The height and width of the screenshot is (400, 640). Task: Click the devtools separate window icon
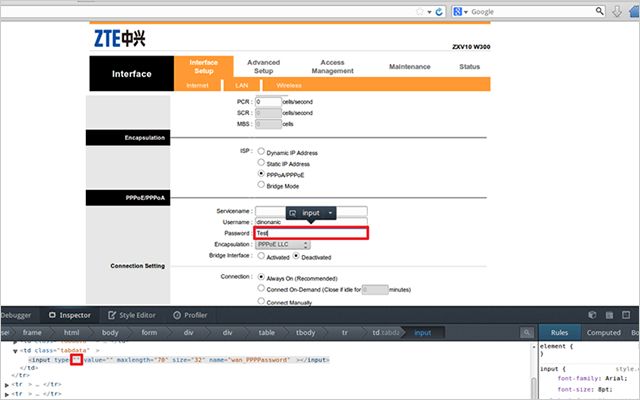point(626,315)
